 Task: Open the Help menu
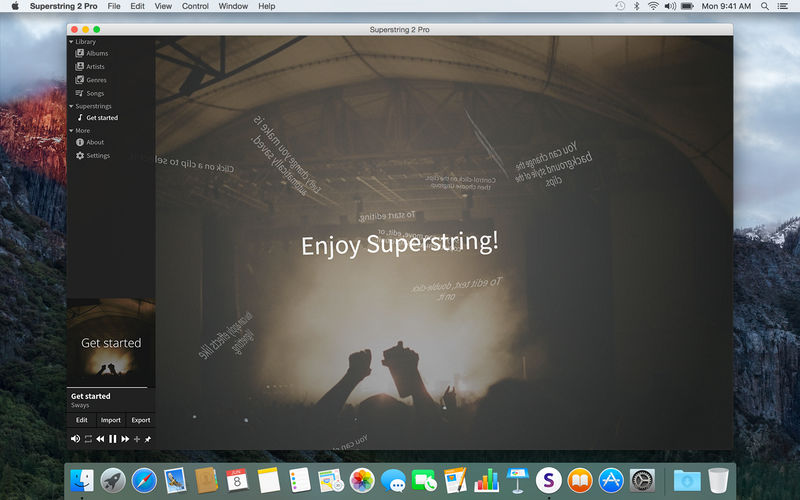click(266, 6)
